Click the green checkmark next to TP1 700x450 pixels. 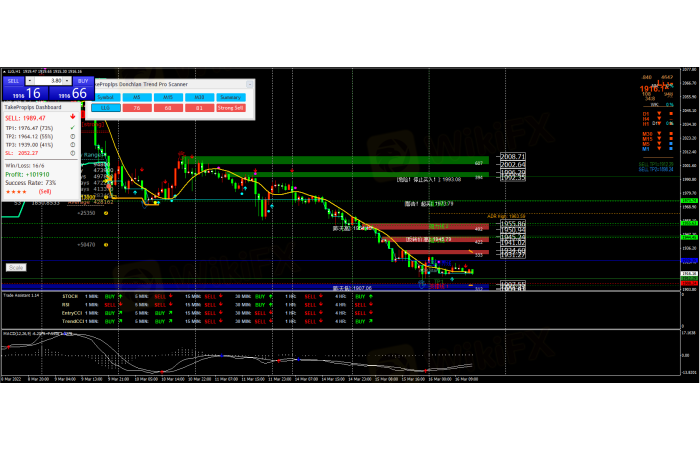pos(73,127)
